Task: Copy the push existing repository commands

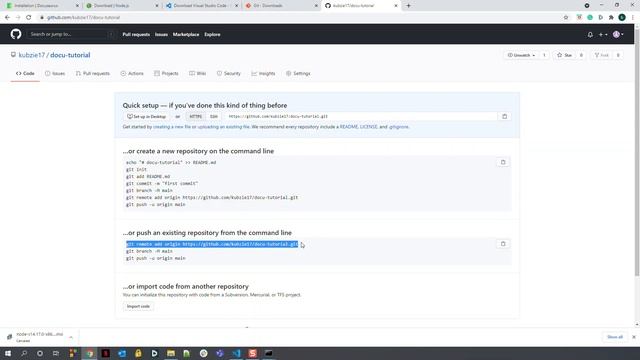Action: click(x=503, y=244)
